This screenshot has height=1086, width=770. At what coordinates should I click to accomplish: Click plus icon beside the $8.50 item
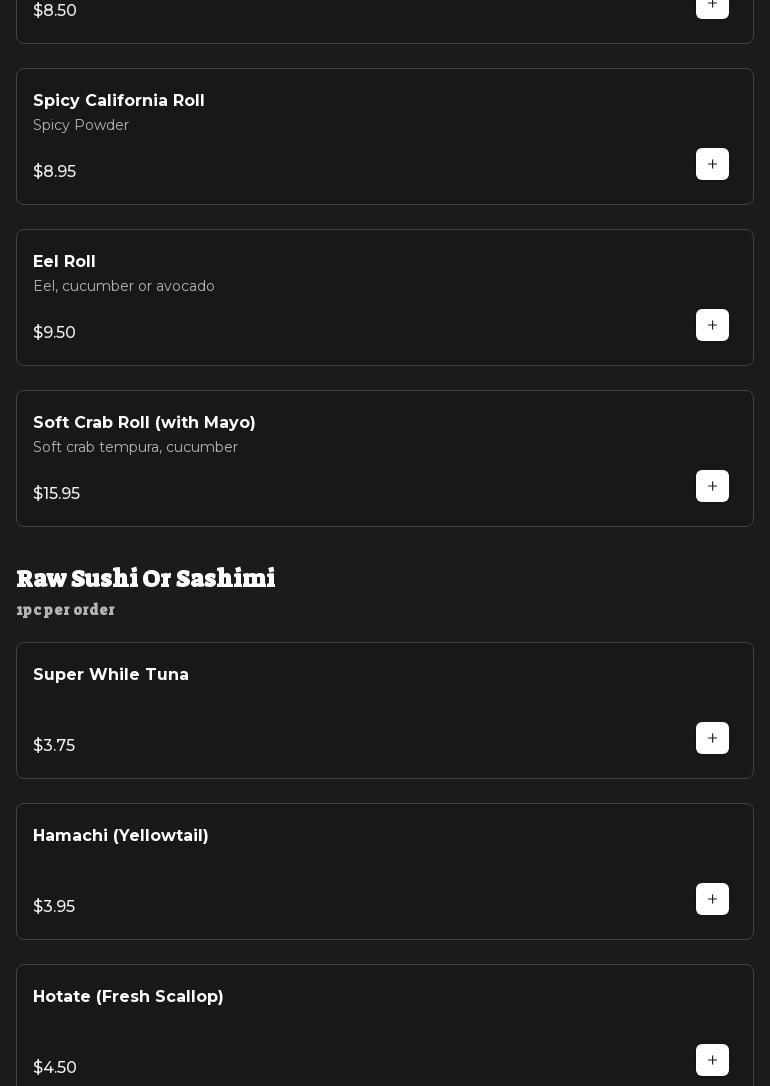pos(712,6)
